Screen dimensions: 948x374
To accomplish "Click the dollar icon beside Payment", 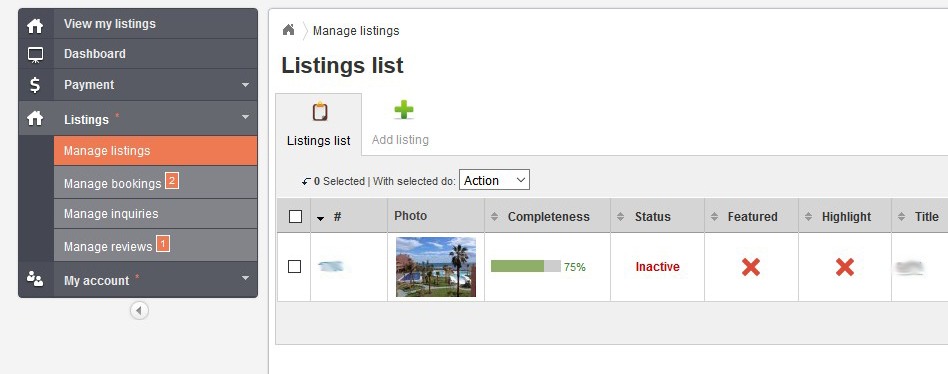I will [x=35, y=85].
